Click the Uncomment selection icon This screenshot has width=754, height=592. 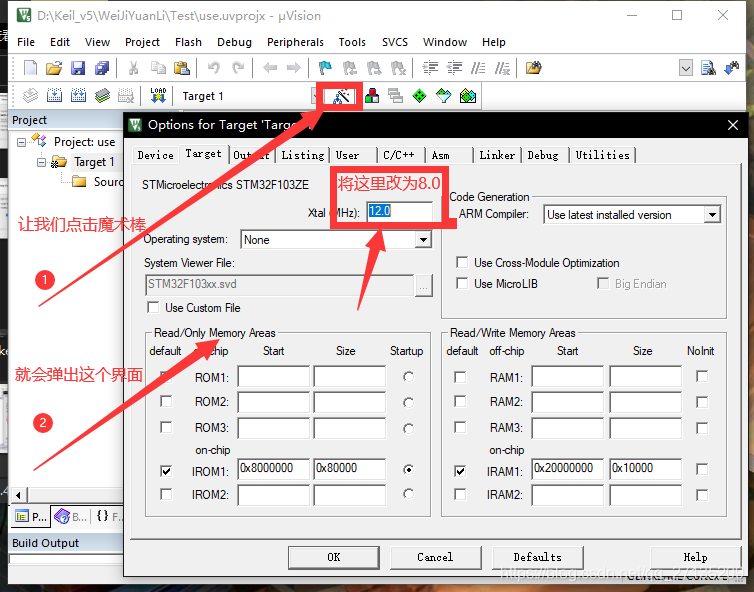click(x=502, y=68)
